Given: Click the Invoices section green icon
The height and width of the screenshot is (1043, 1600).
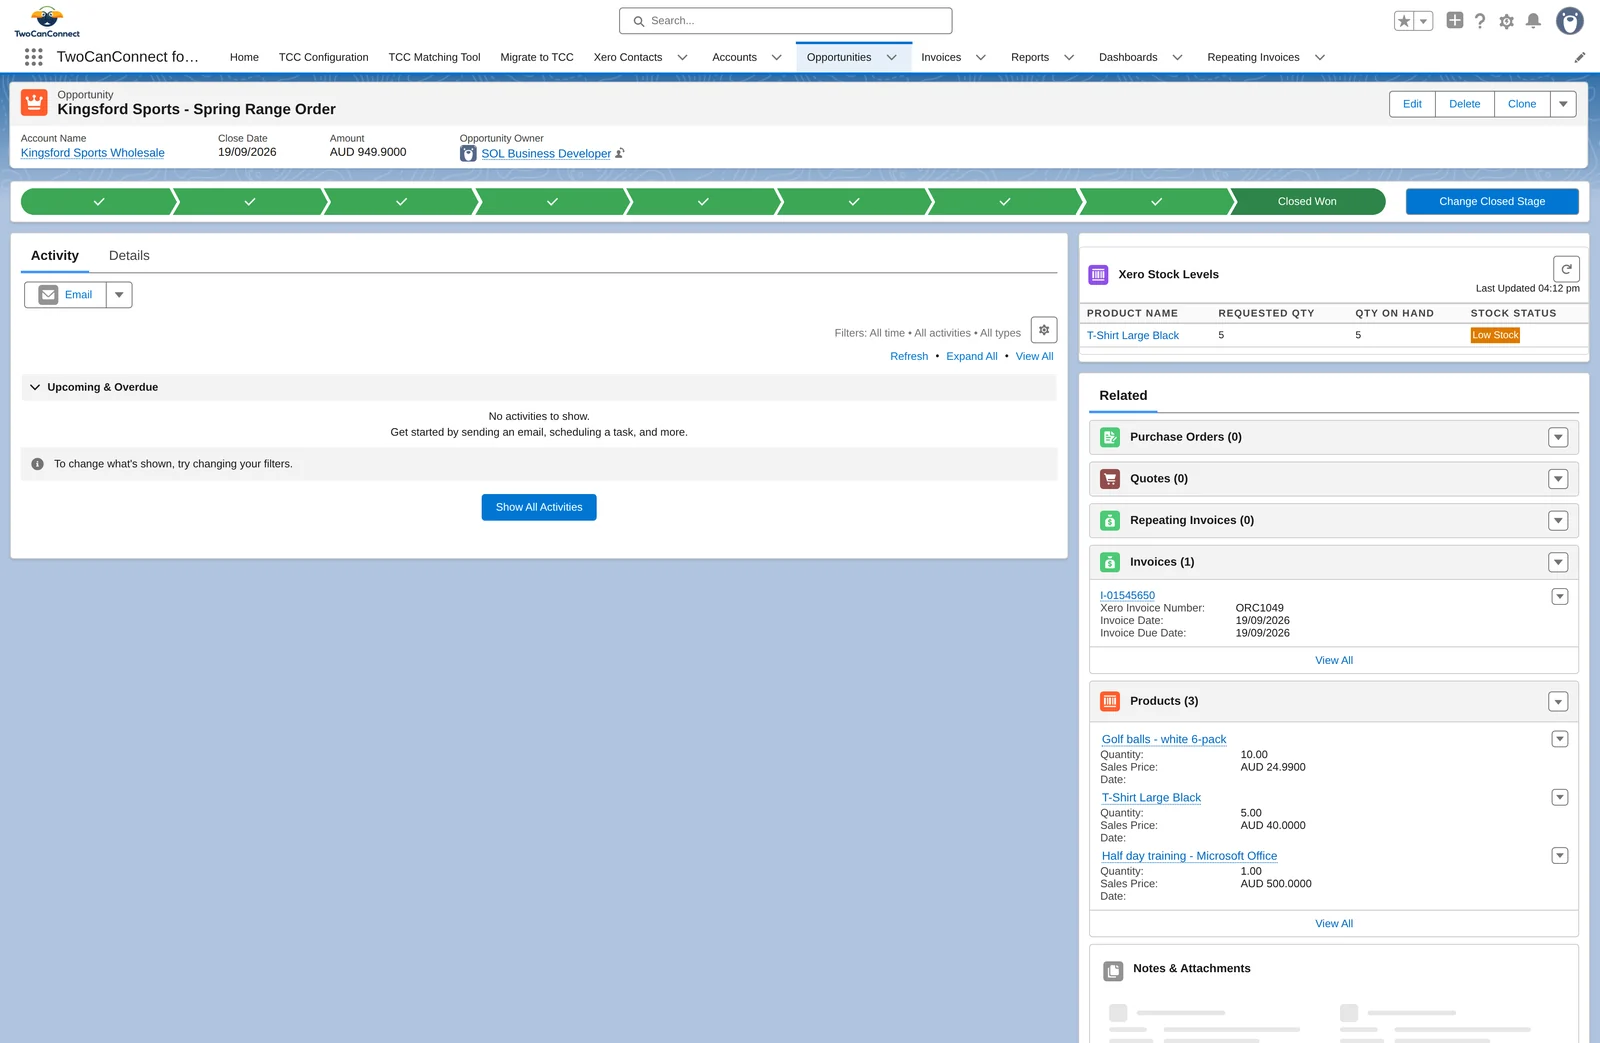Looking at the screenshot, I should click(1110, 562).
